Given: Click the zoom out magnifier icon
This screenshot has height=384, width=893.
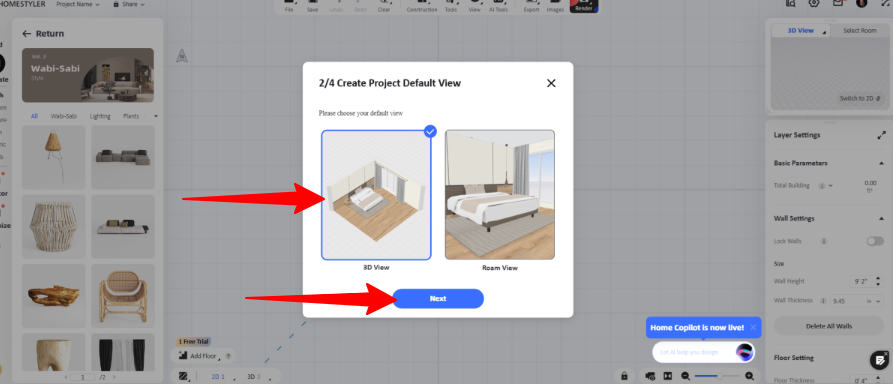Looking at the screenshot, I should (685, 376).
